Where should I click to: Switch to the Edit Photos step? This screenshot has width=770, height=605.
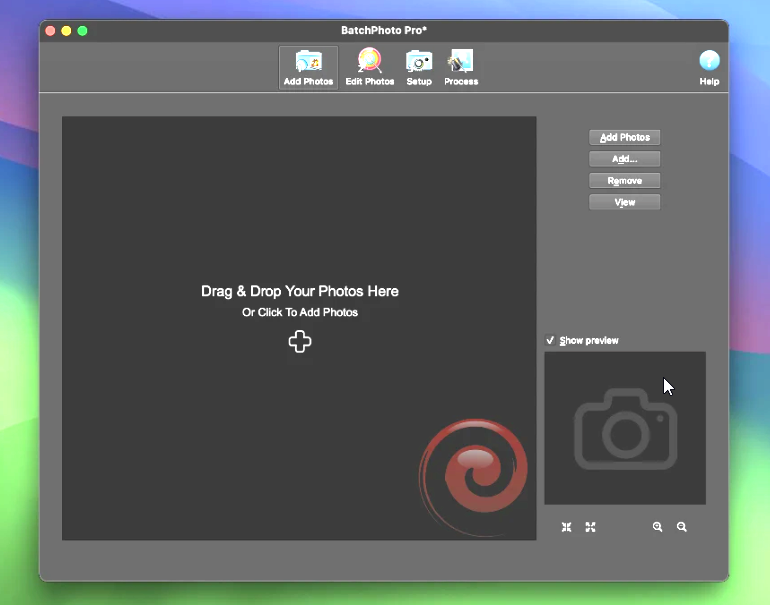click(370, 68)
